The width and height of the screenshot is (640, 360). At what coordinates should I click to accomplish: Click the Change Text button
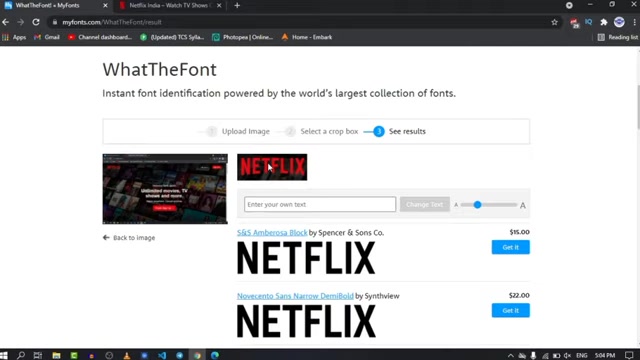pos(424,204)
